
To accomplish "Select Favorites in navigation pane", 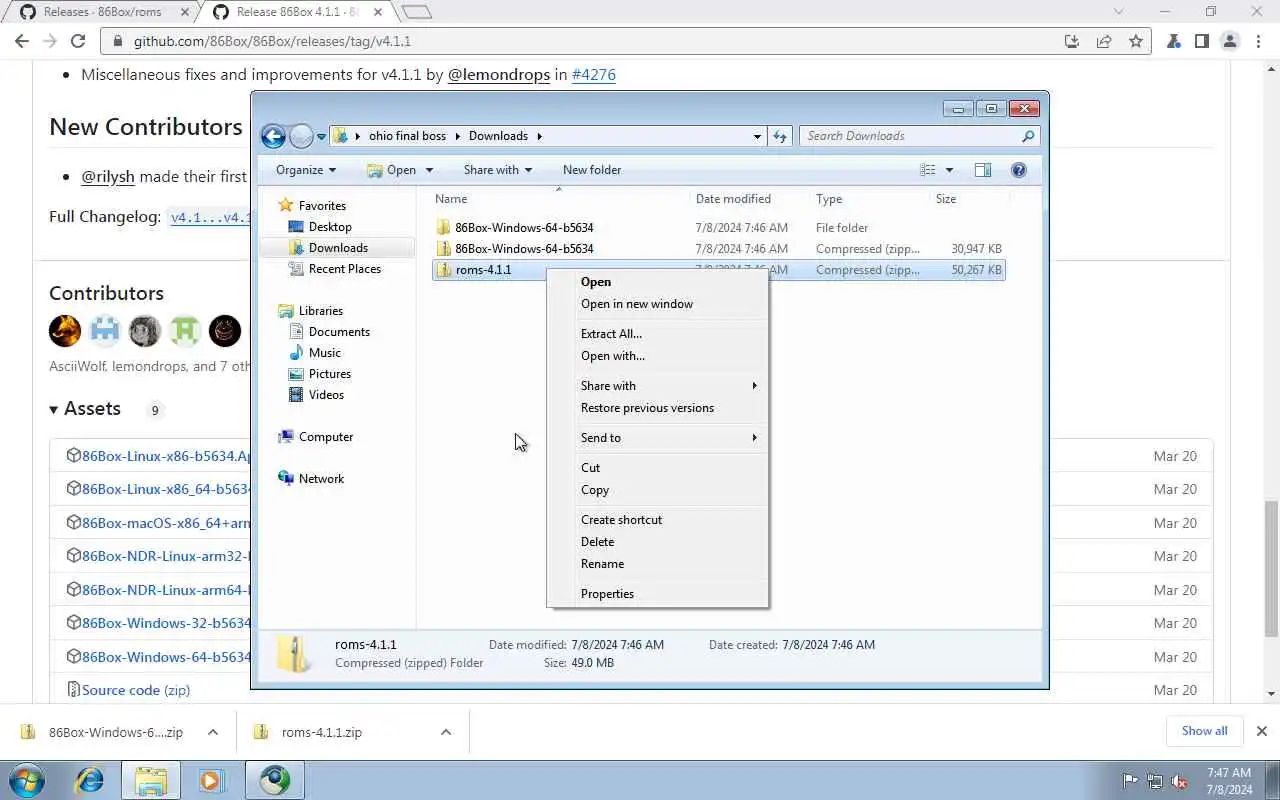I will pos(322,206).
